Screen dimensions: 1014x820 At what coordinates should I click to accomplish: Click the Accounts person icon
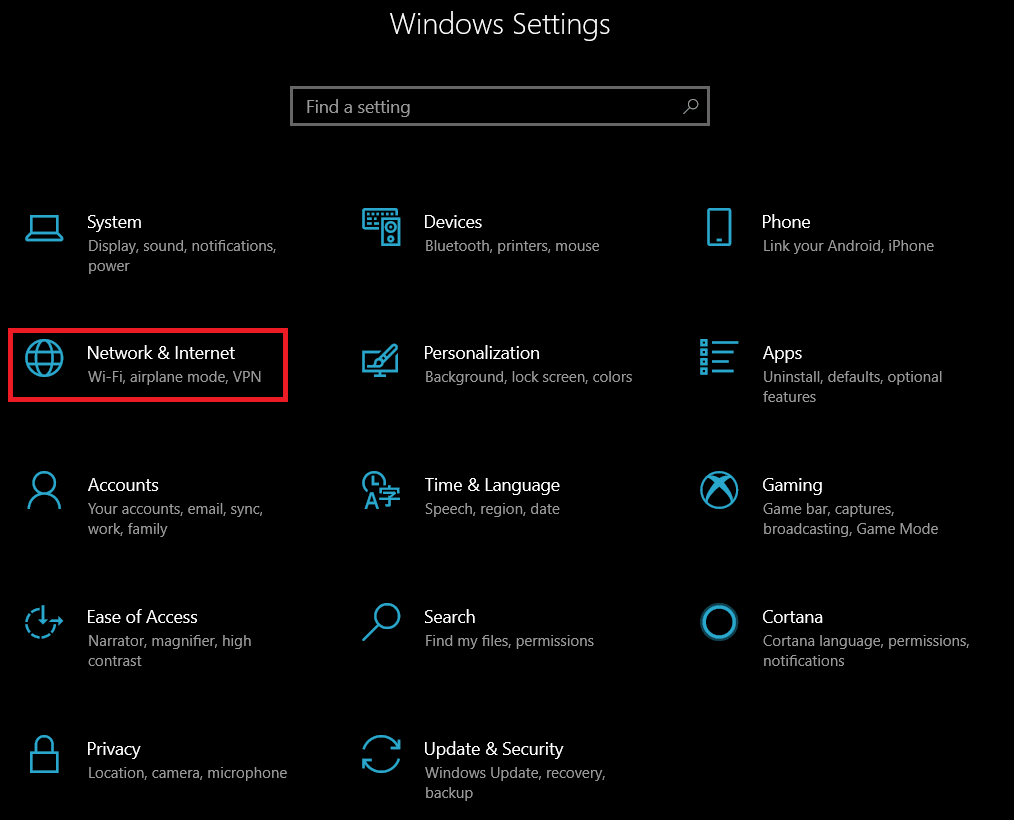click(44, 490)
